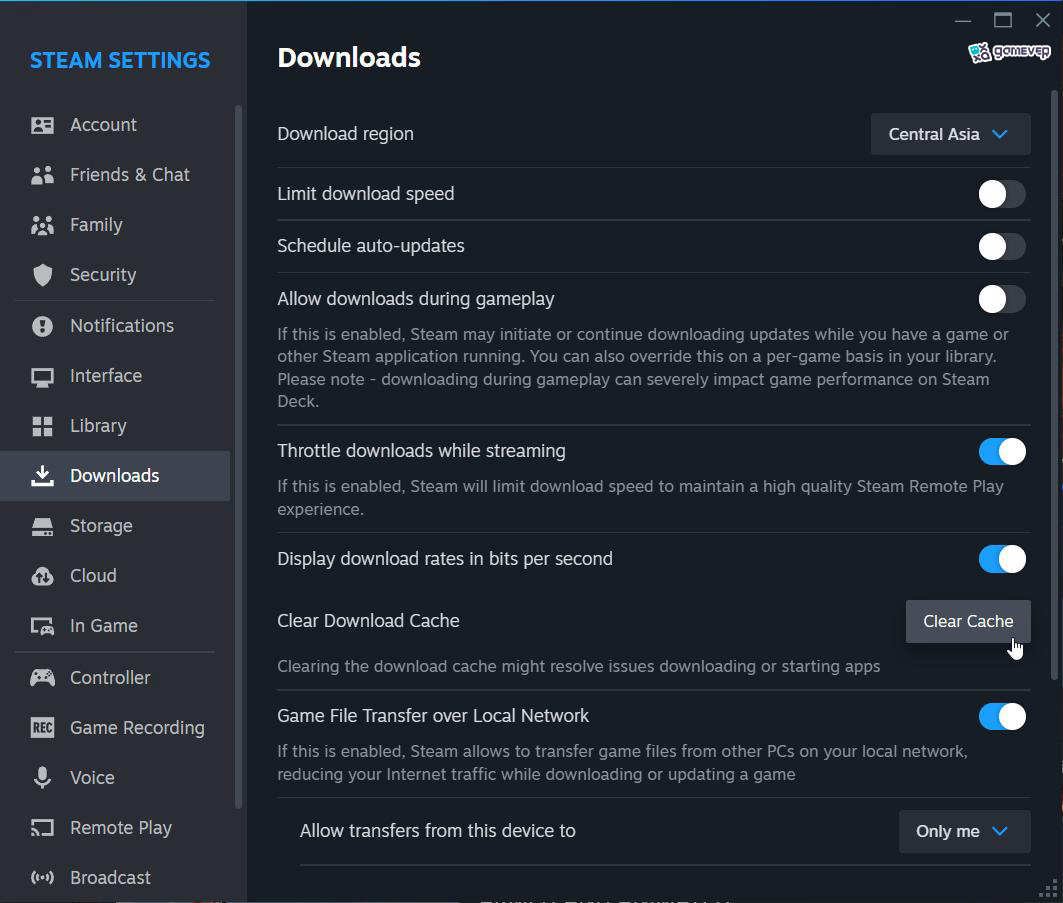
Task: Click the Account ID card icon
Action: (x=42, y=125)
